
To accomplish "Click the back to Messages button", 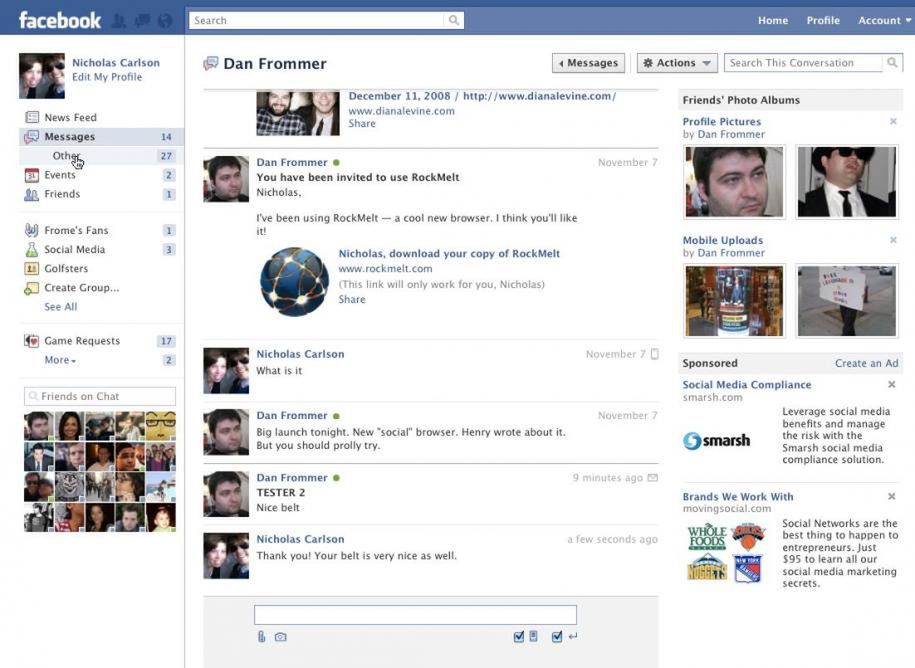I will [x=588, y=63].
